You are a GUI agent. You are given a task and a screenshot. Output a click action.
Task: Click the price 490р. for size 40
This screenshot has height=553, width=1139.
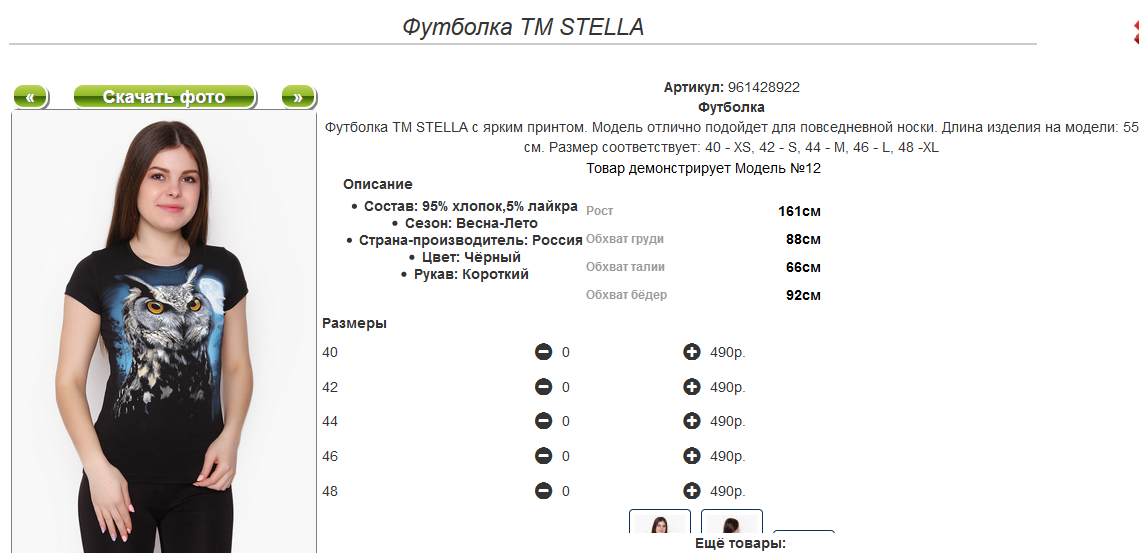728,353
